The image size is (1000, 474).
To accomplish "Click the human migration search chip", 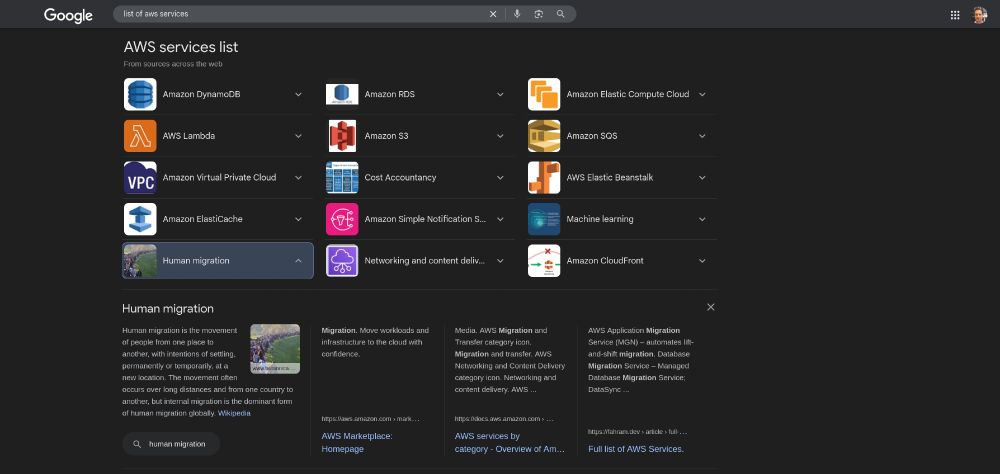I will click(171, 444).
